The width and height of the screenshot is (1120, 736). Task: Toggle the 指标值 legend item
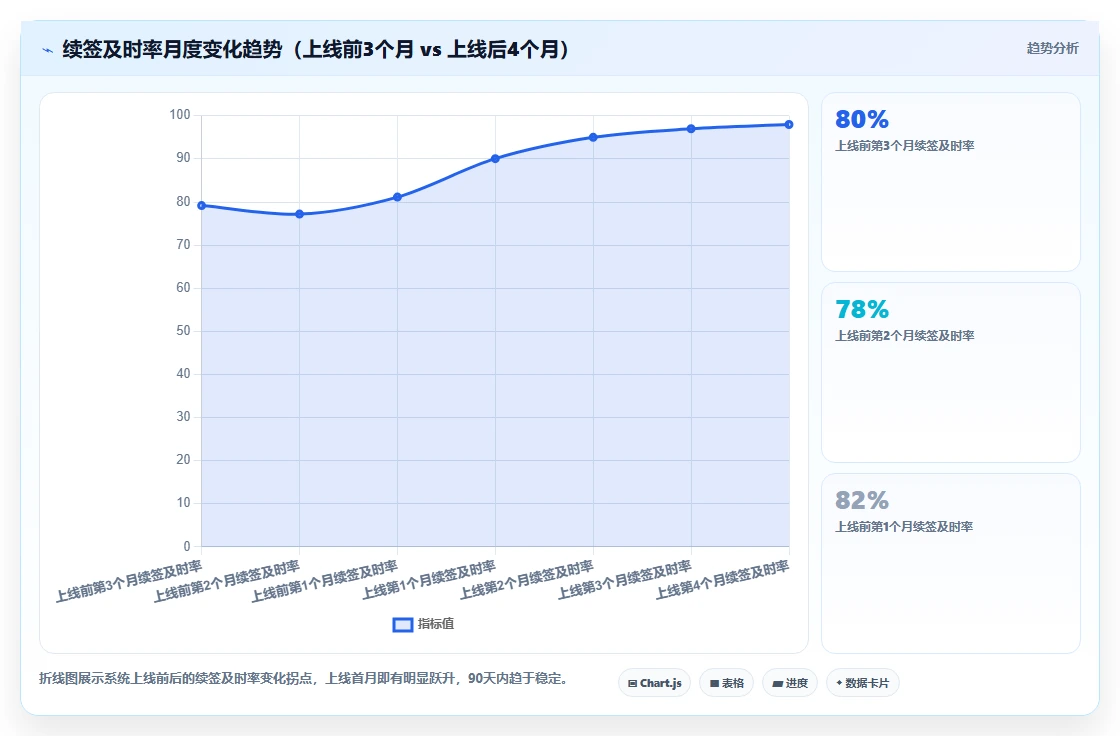(x=424, y=624)
